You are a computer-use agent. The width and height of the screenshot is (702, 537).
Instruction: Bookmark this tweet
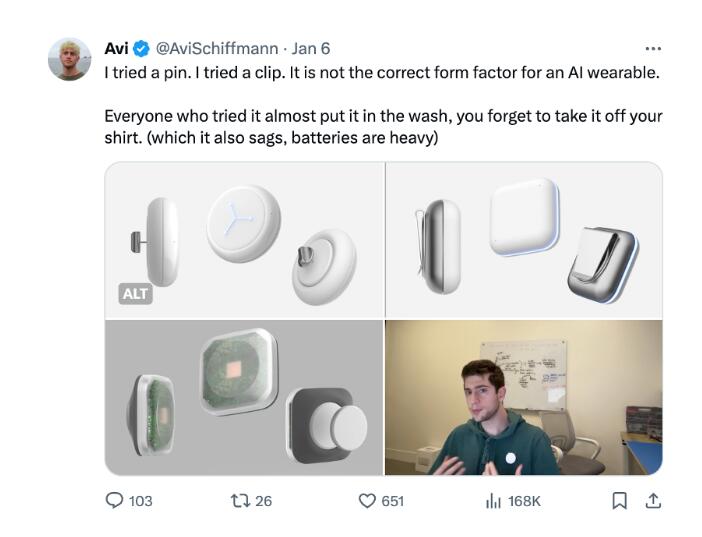click(620, 500)
